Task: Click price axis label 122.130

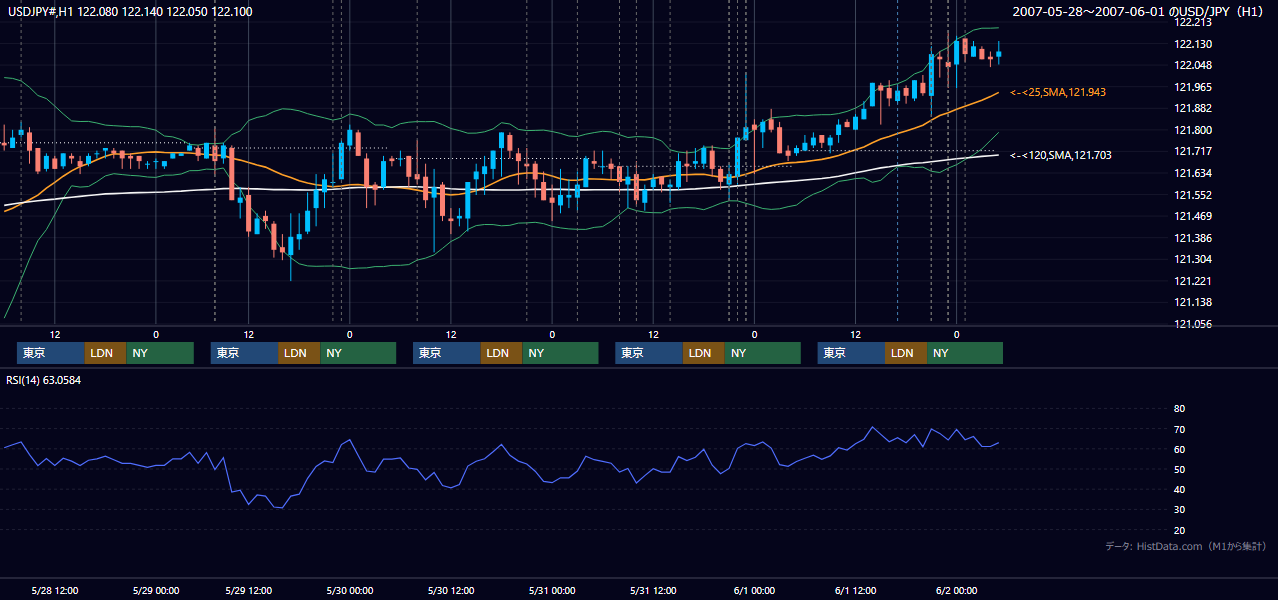Action: [1194, 44]
